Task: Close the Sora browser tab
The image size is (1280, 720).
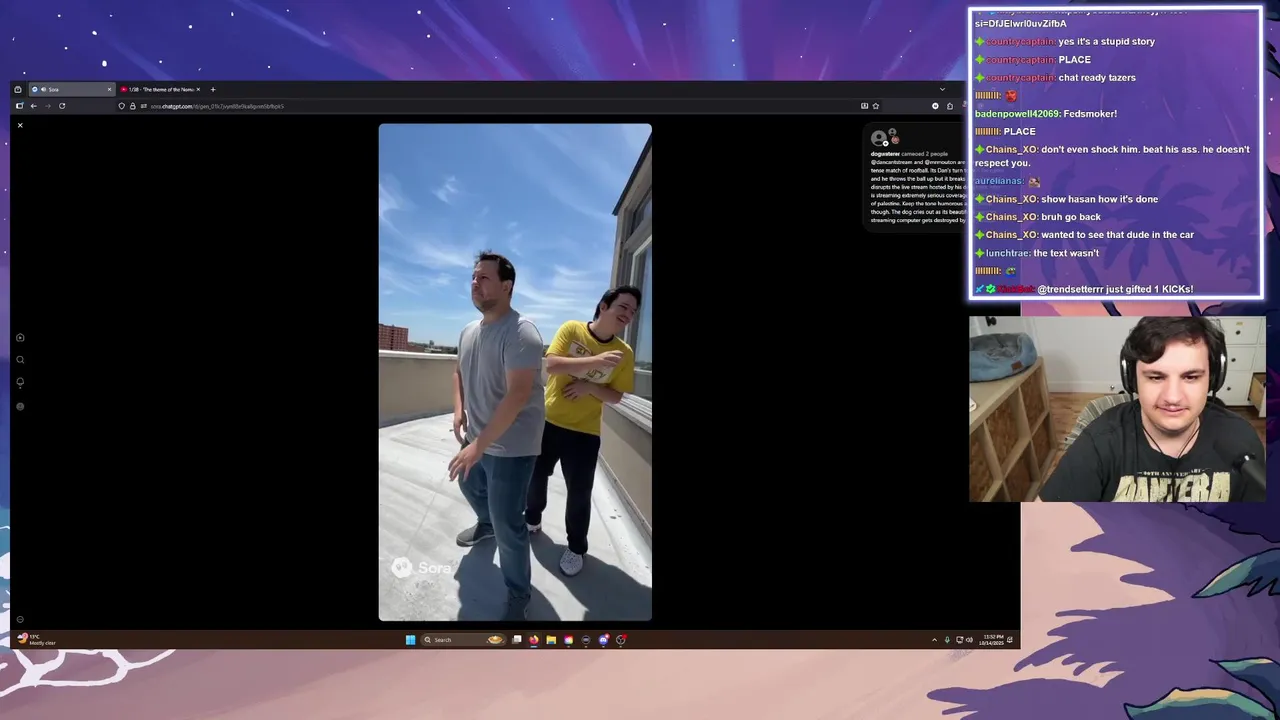Action: 109,90
